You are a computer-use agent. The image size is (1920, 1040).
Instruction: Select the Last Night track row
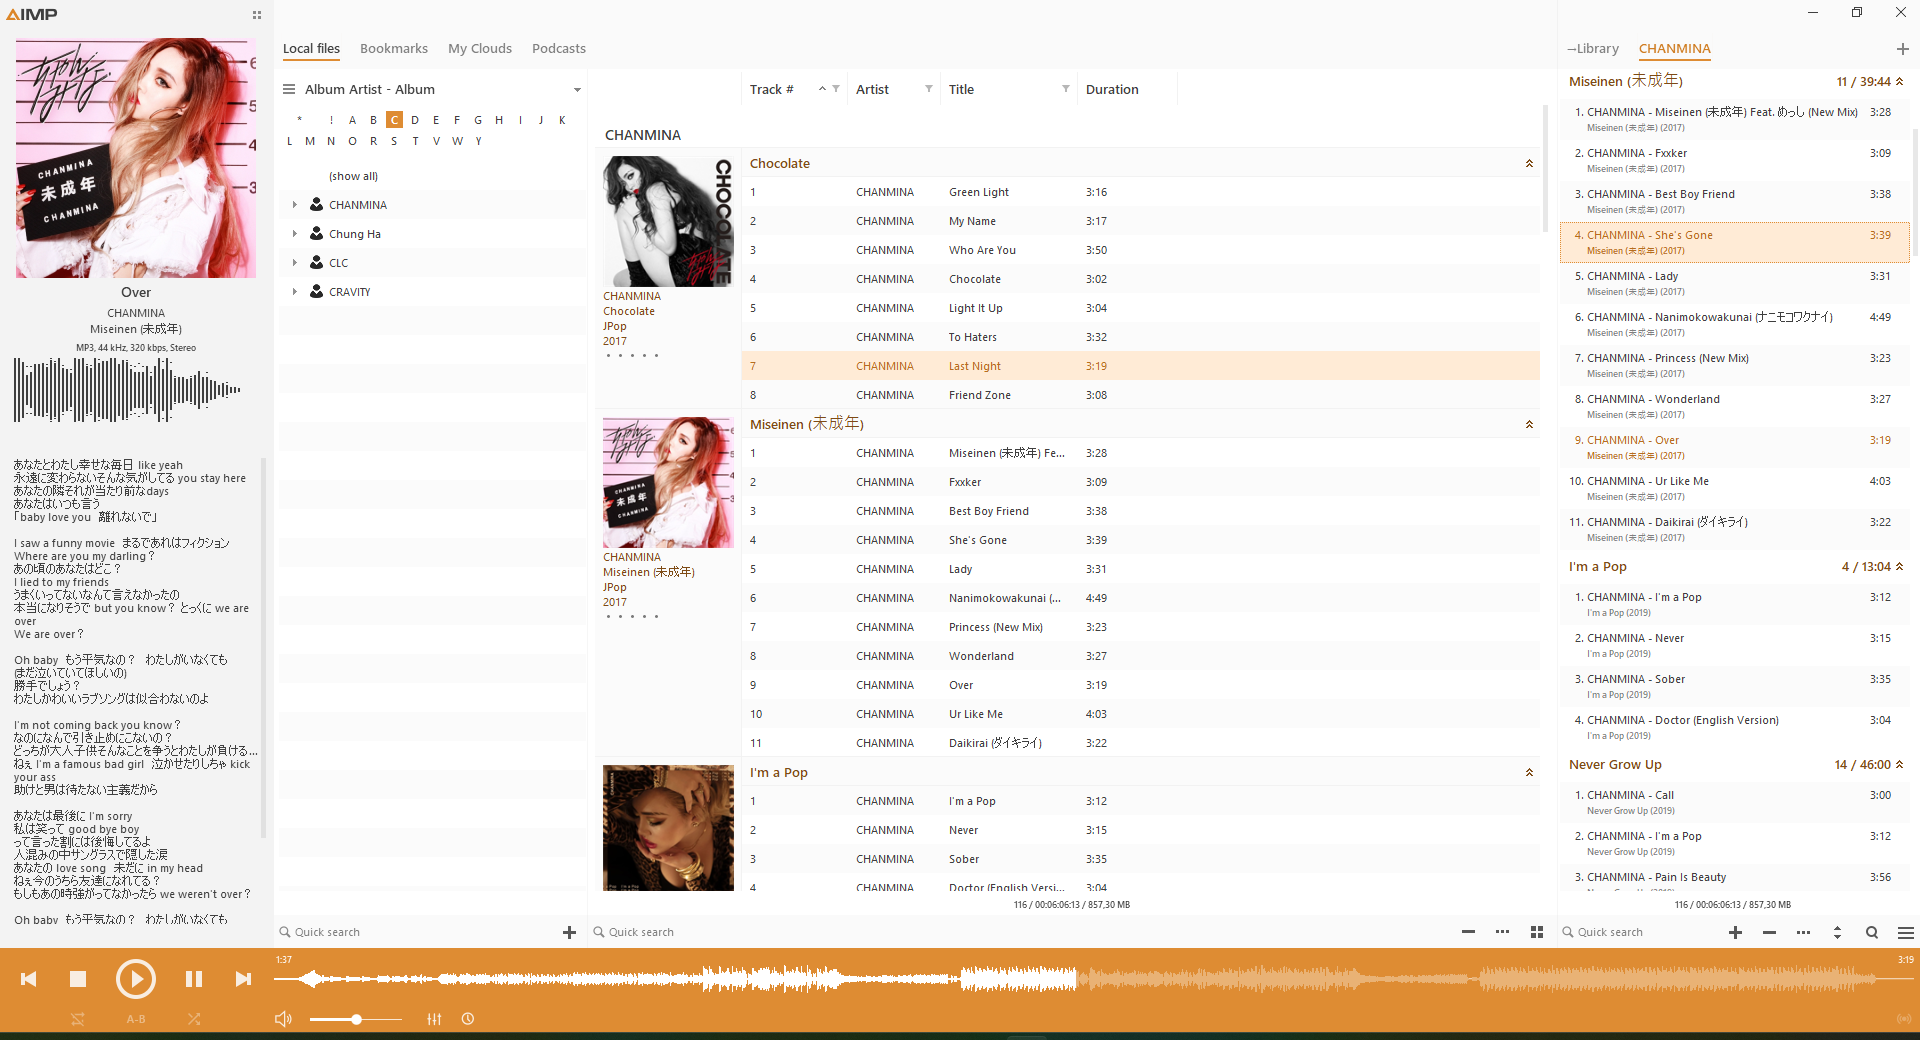pos(1140,366)
